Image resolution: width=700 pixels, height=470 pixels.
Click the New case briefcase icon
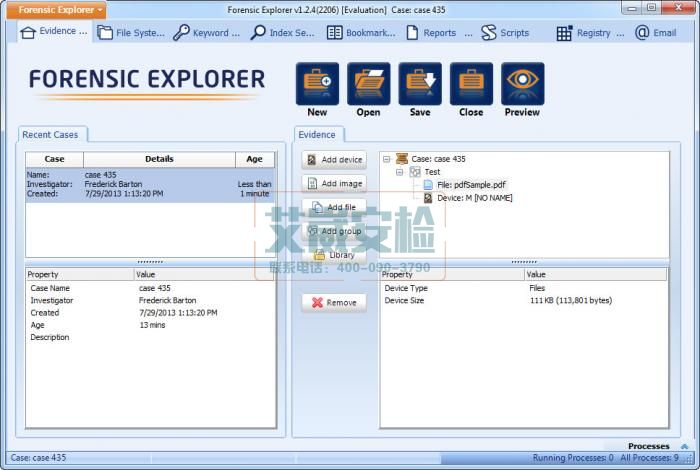pyautogui.click(x=317, y=84)
